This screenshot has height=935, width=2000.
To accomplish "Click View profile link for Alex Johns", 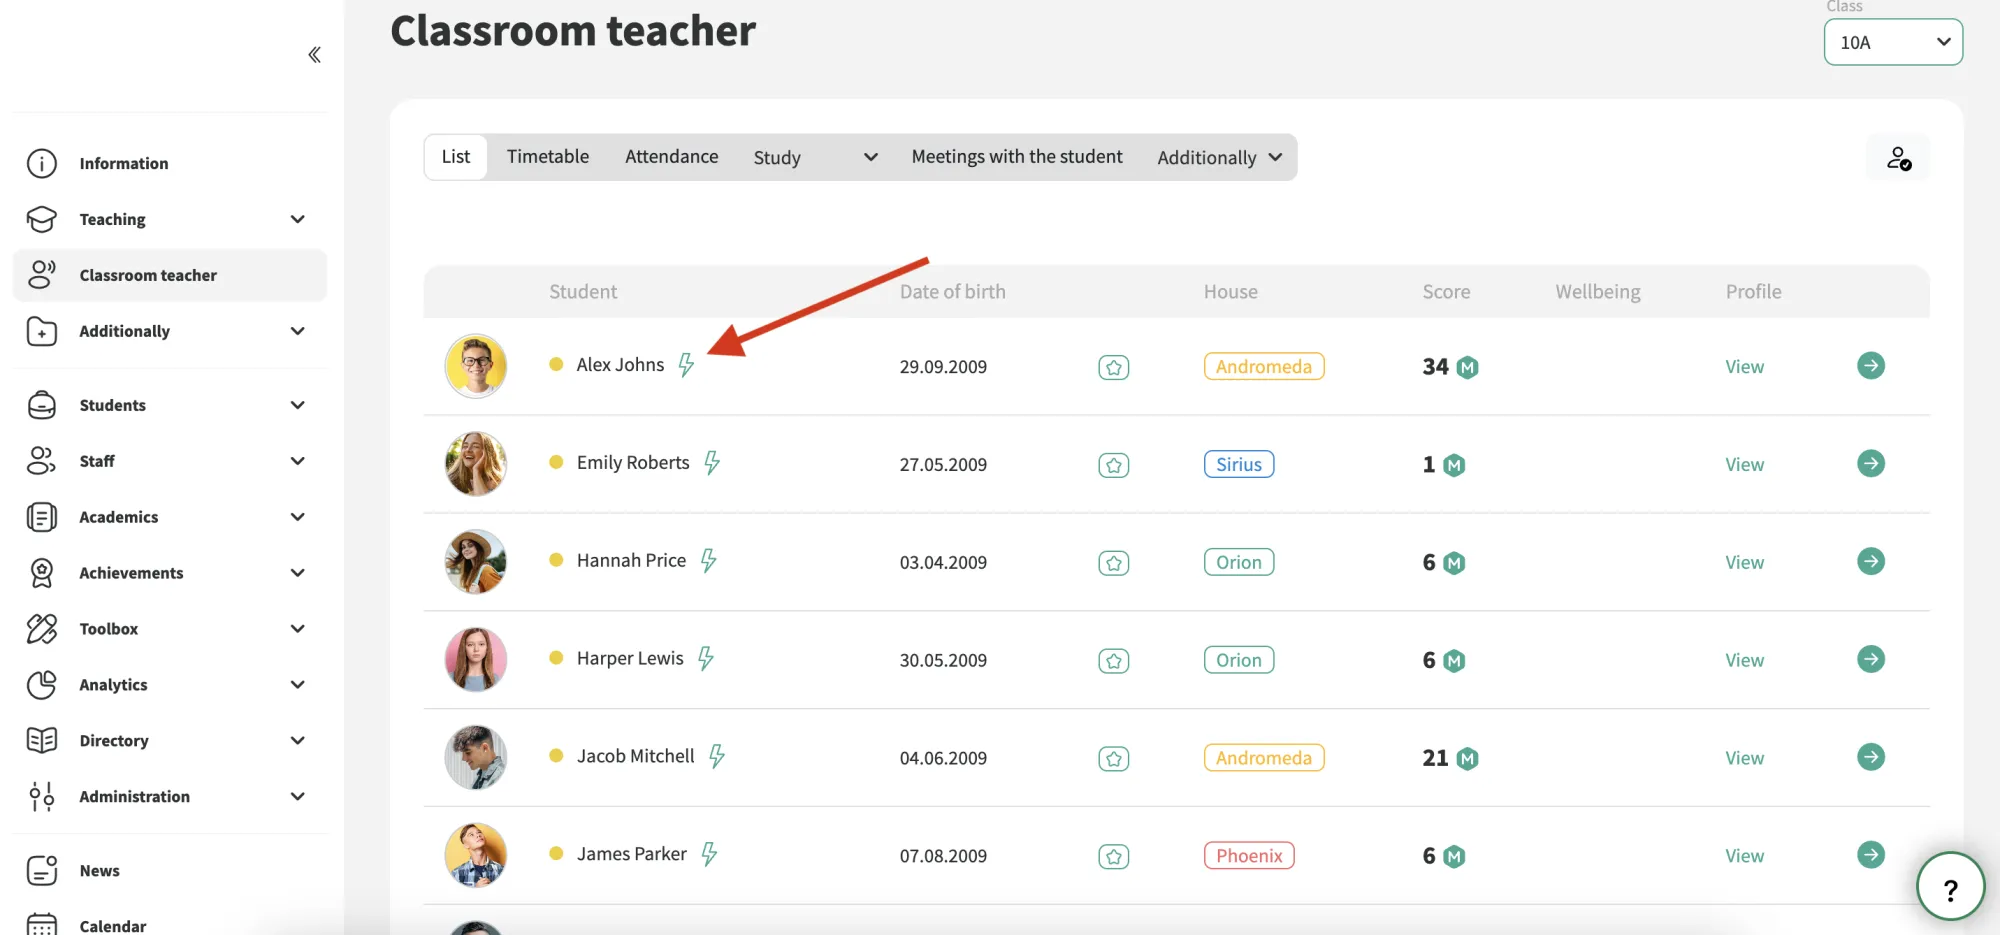I will click(1744, 367).
